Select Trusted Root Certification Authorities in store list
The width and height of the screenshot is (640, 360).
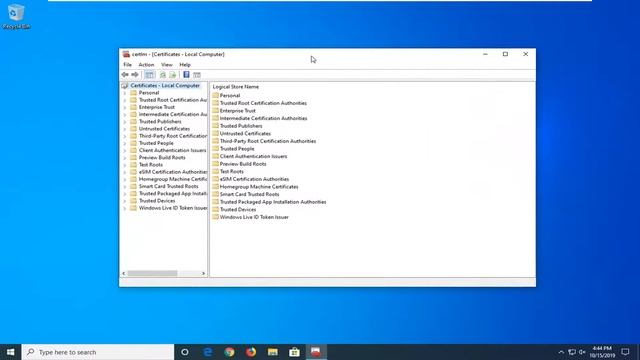tap(263, 103)
